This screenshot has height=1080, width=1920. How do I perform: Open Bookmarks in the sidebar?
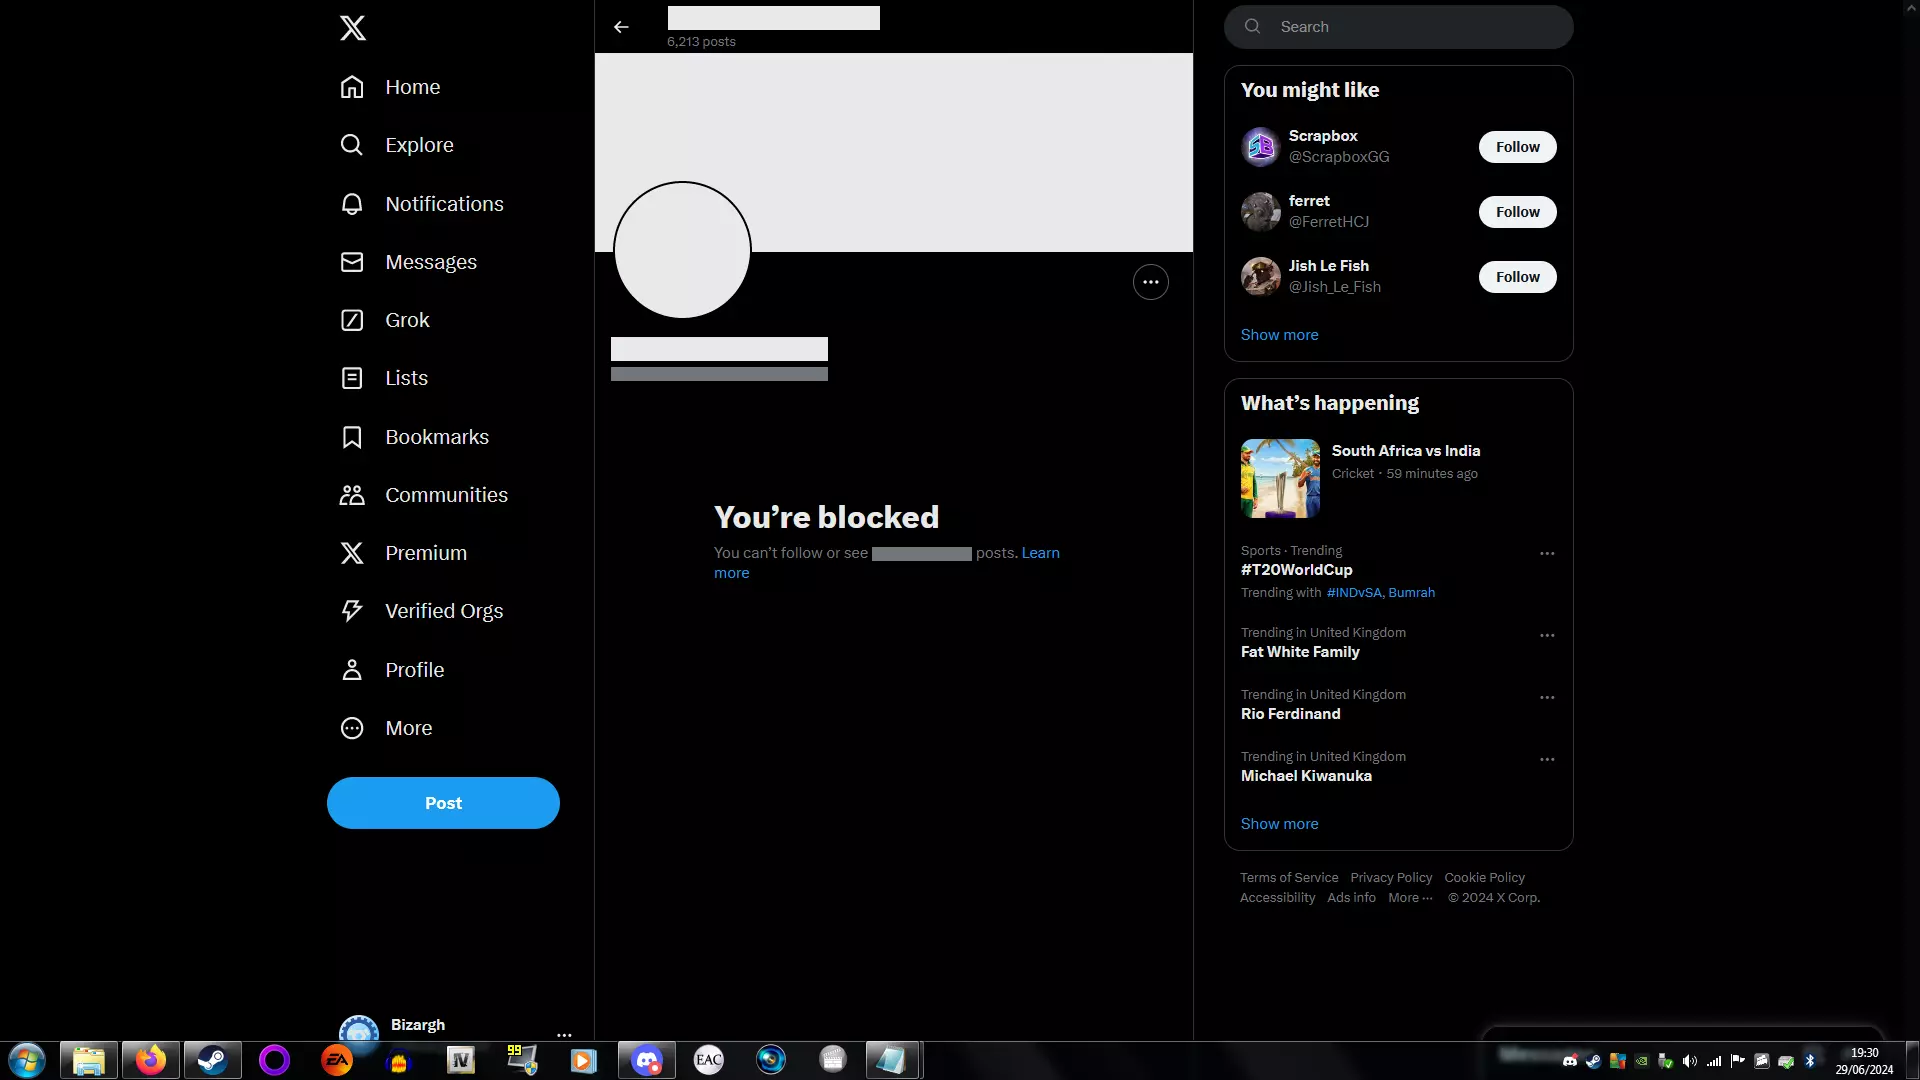(352, 437)
